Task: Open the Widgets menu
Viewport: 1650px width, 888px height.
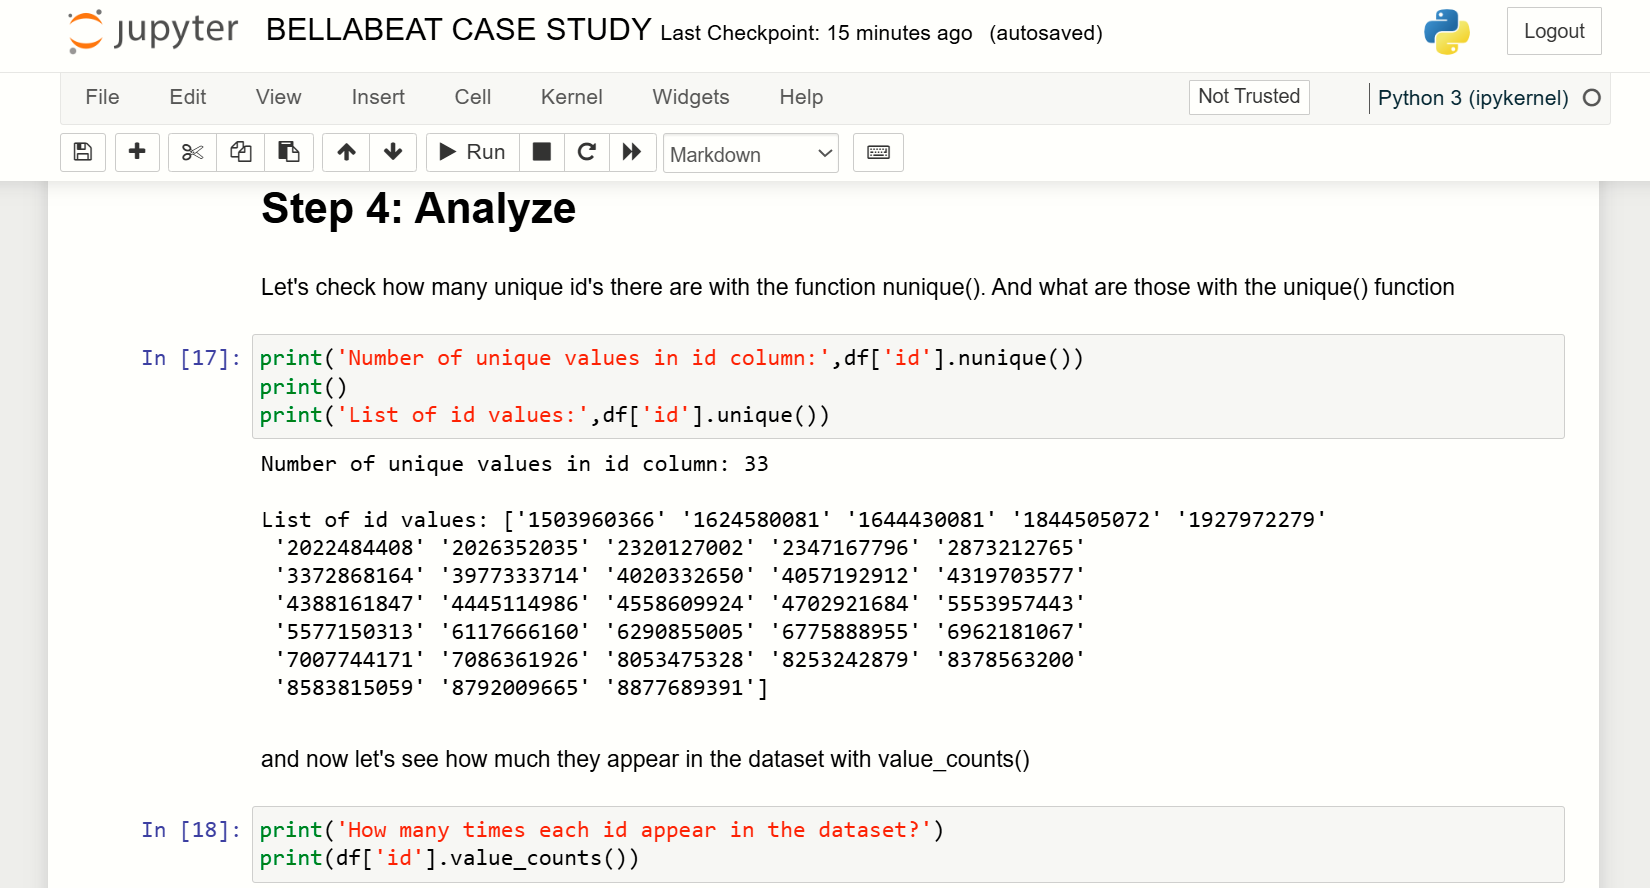Action: pos(691,97)
